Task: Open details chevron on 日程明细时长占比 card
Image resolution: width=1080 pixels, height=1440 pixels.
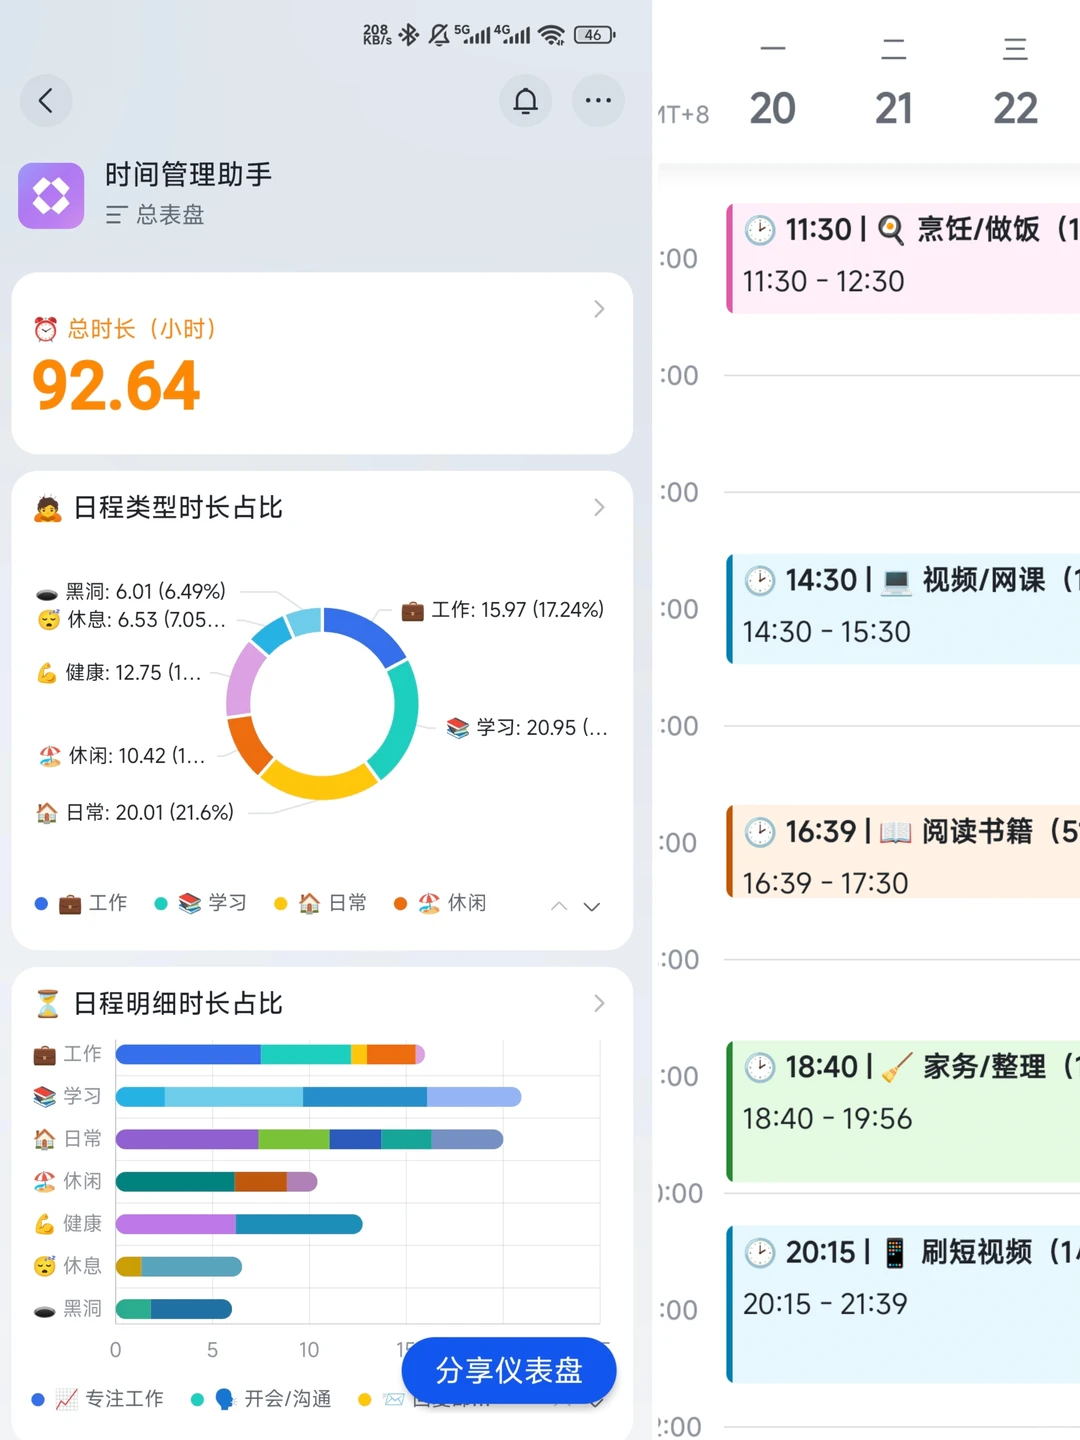Action: click(599, 1003)
